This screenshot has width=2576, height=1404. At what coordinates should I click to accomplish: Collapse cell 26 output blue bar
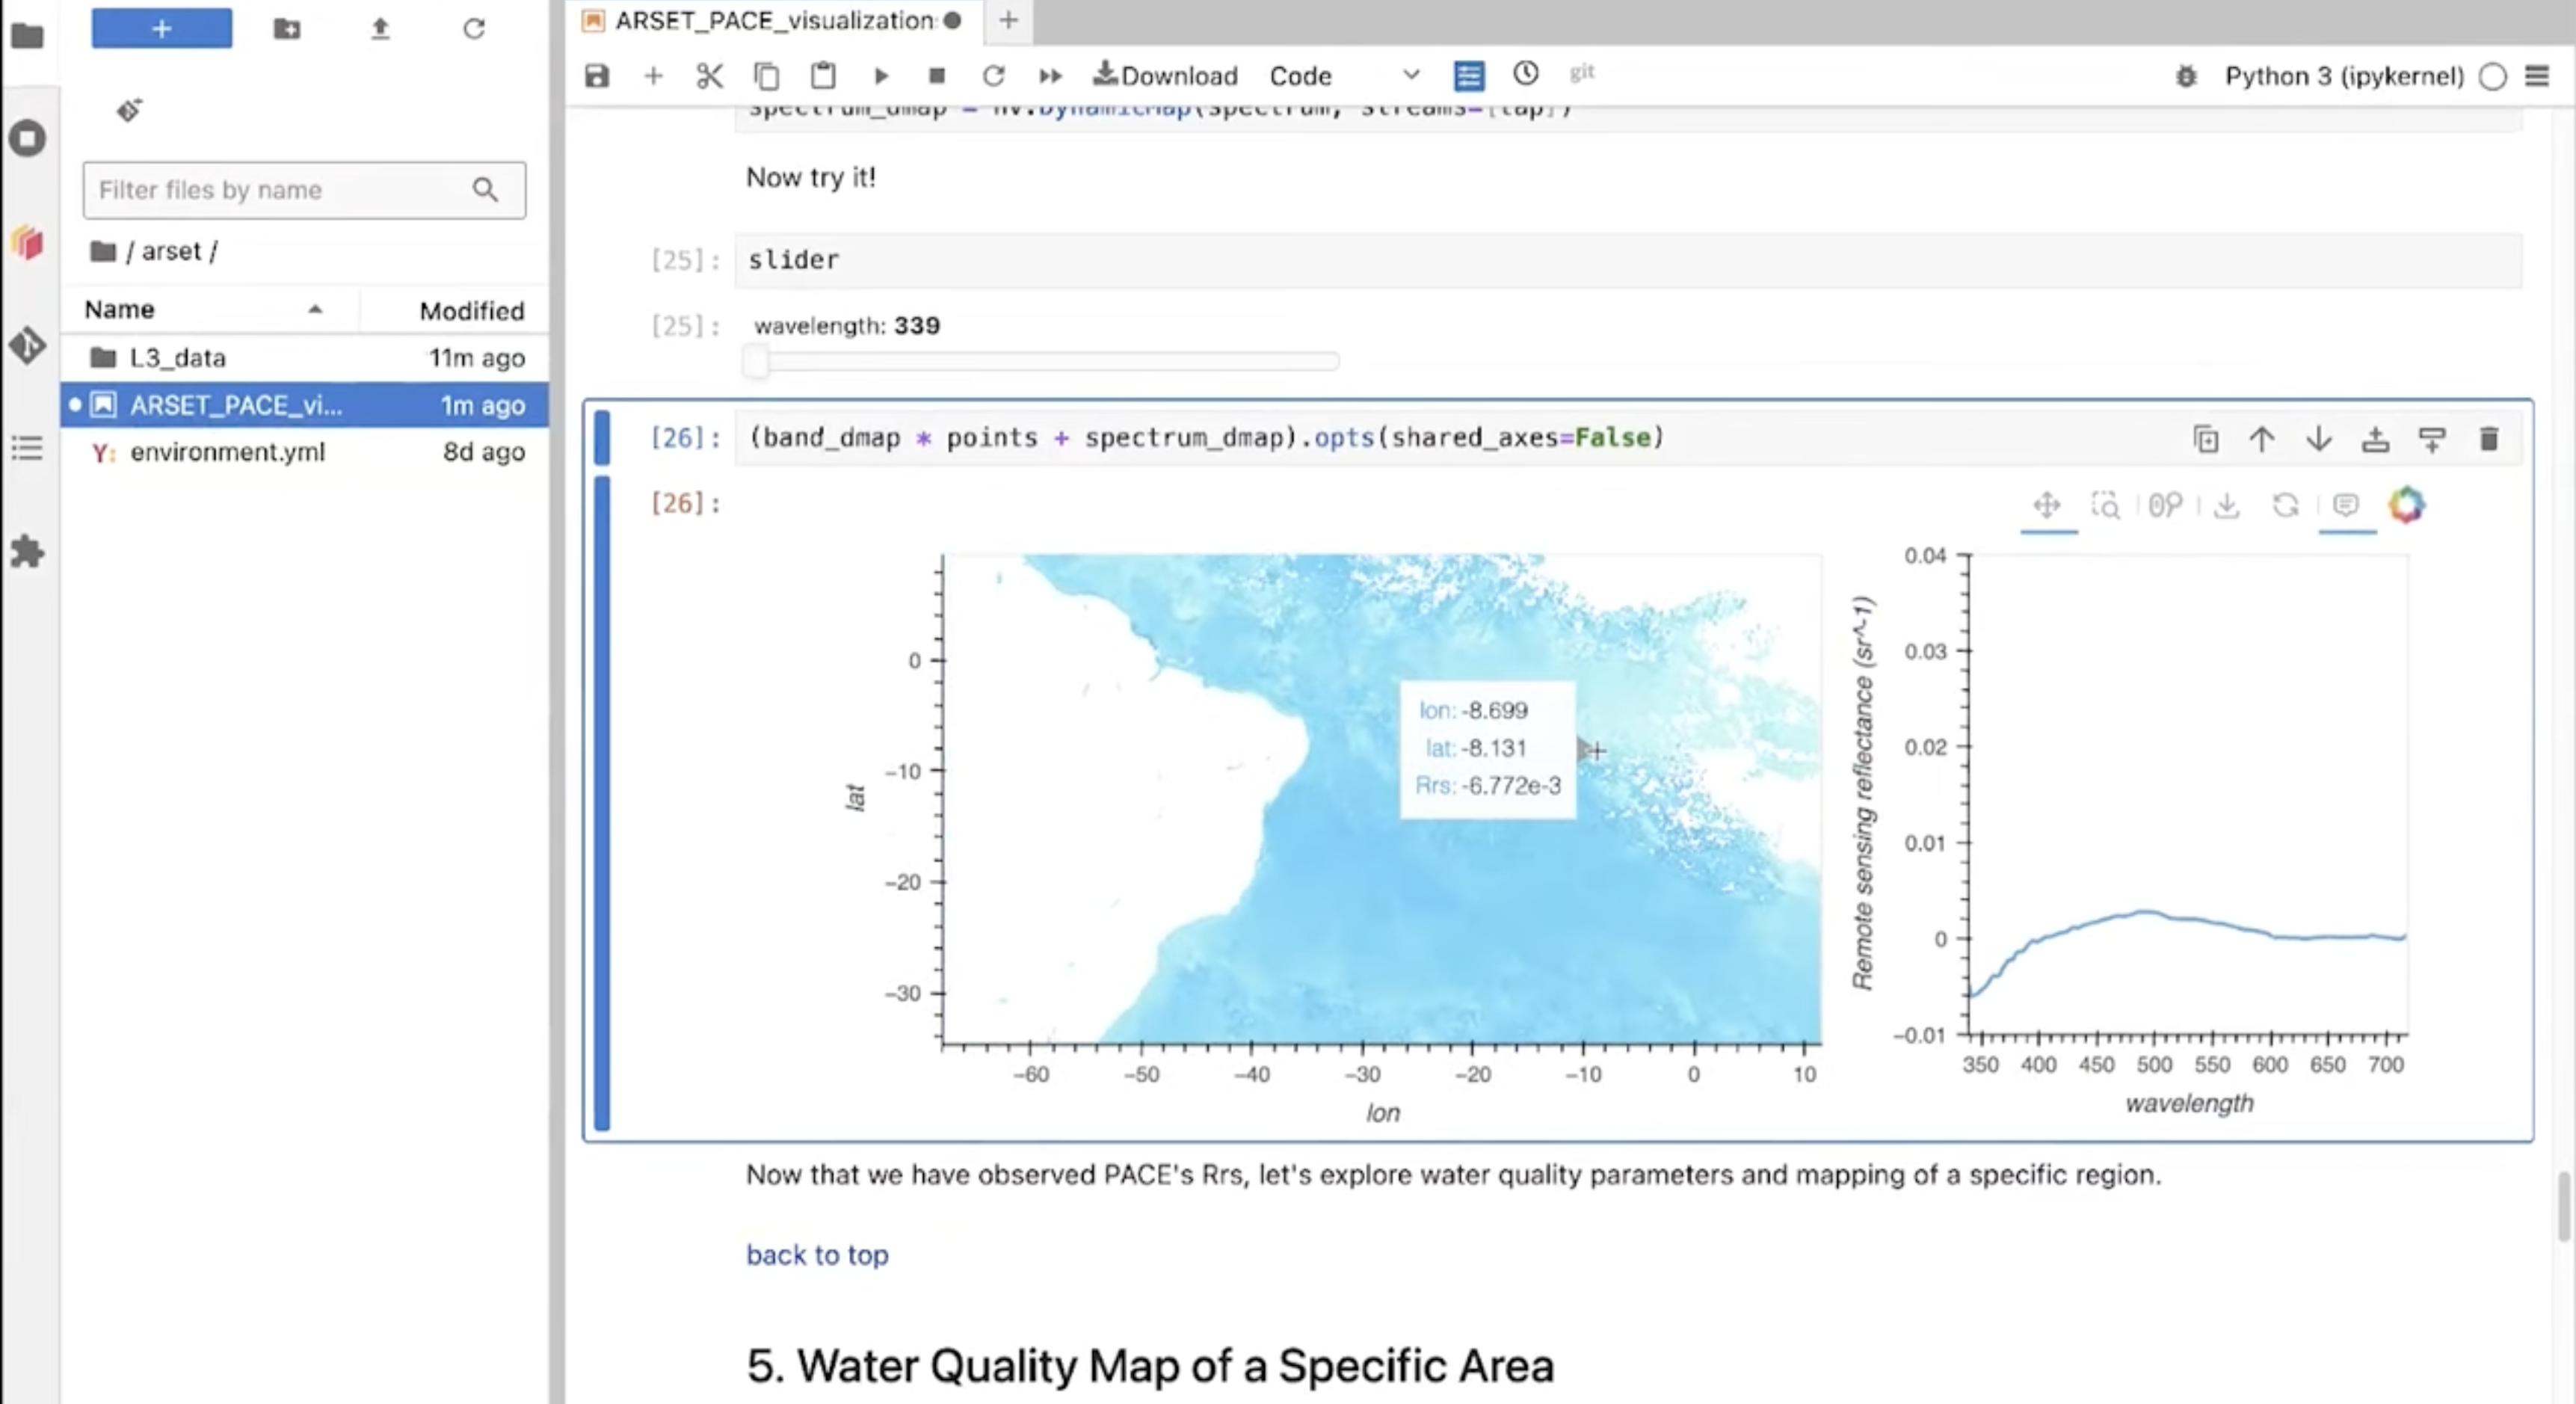601,804
